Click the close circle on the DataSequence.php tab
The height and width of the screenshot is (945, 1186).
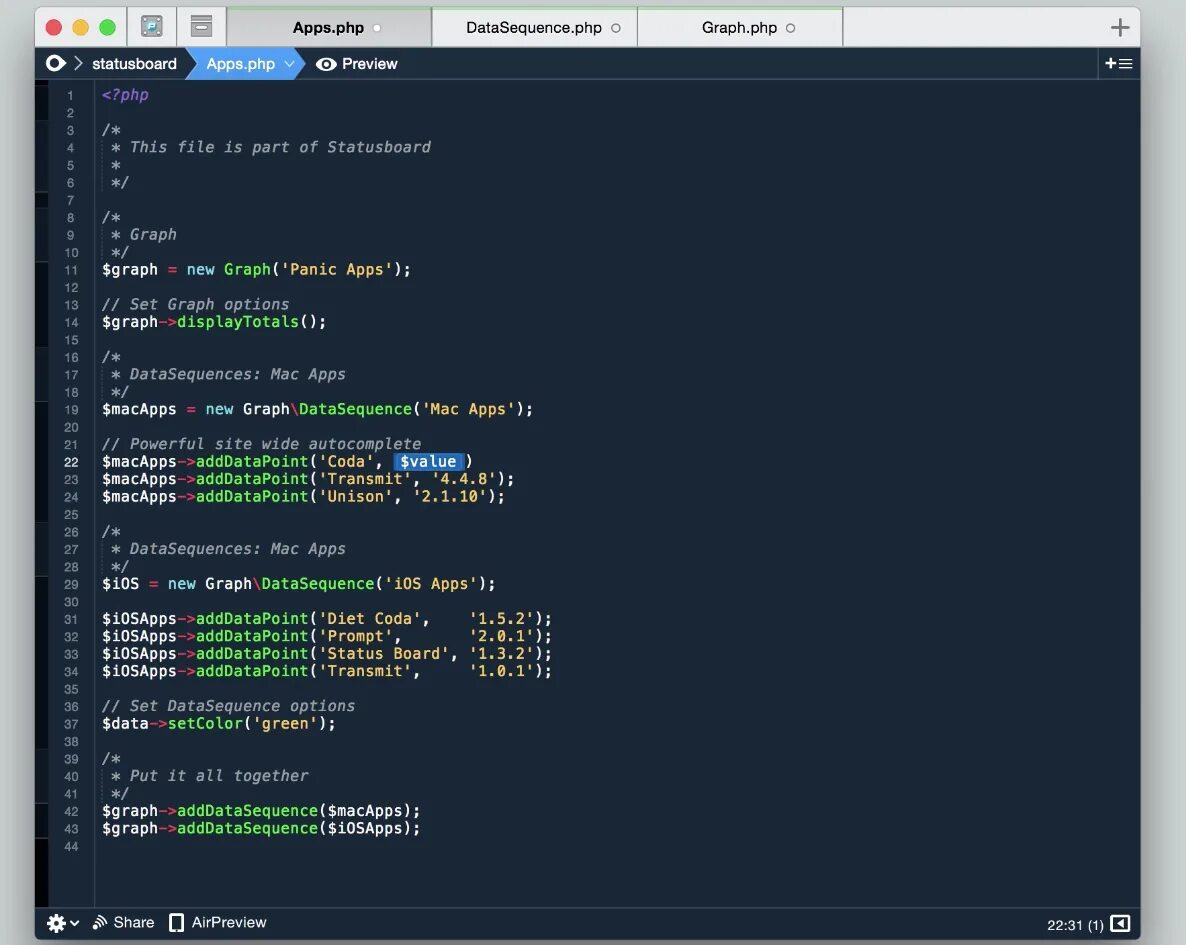(616, 28)
